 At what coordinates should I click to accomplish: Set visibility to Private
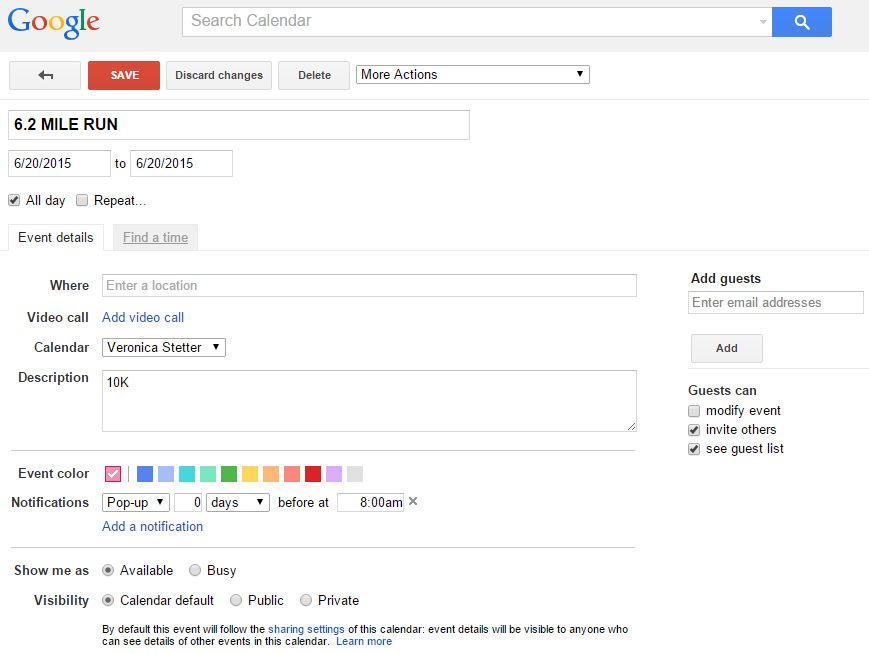tap(306, 600)
